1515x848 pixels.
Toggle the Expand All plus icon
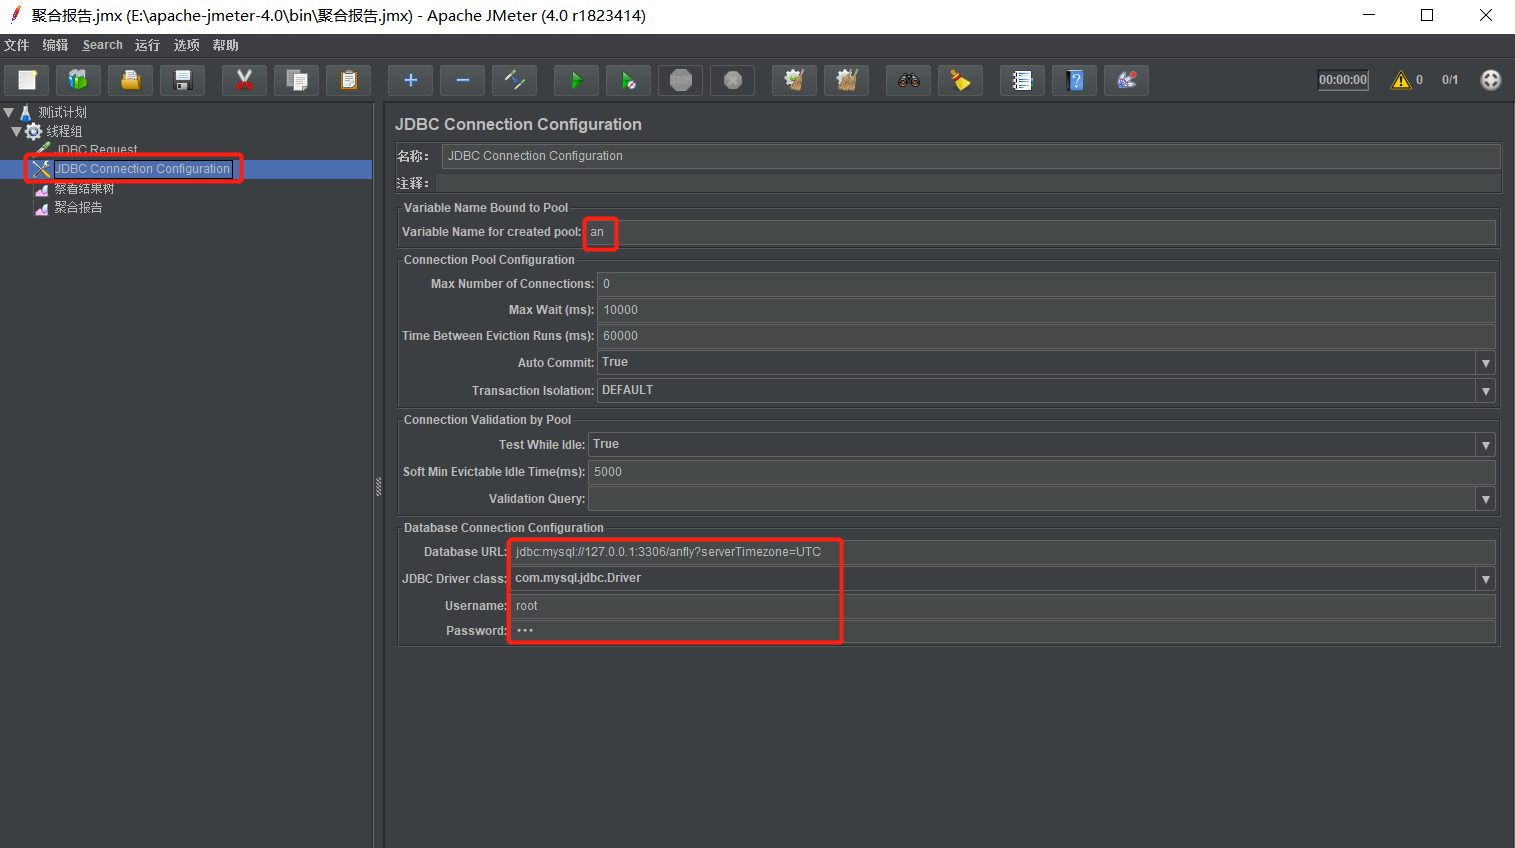tap(410, 80)
